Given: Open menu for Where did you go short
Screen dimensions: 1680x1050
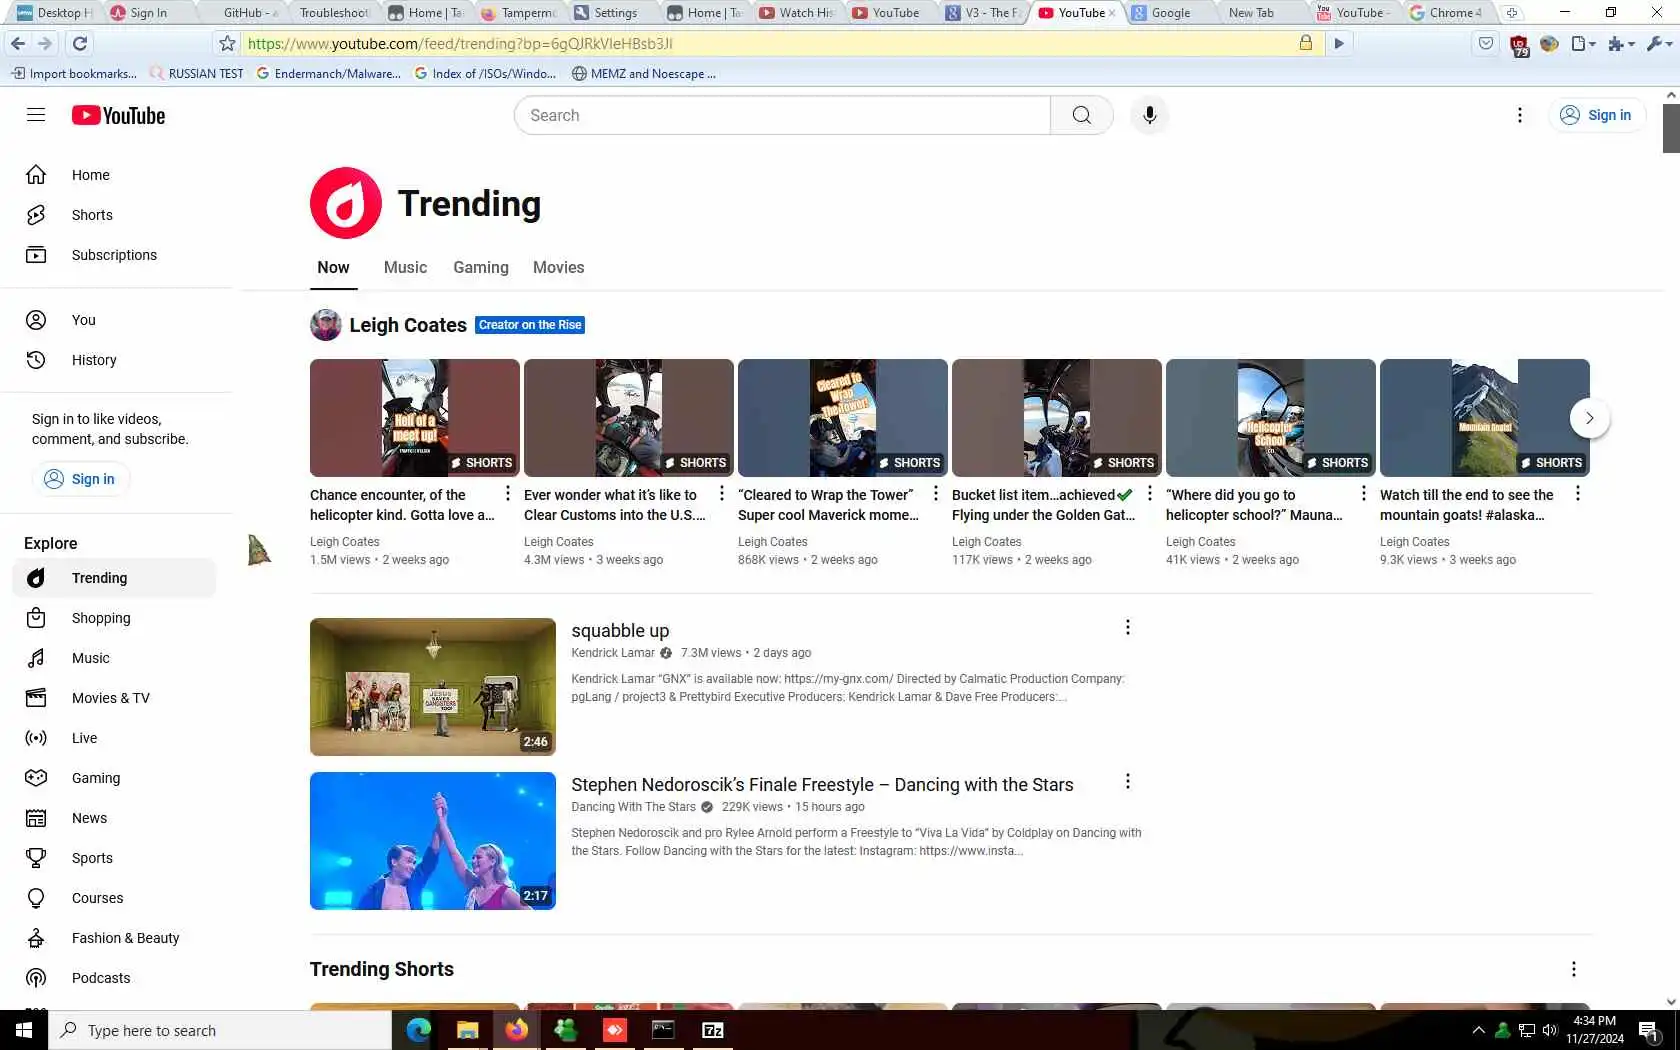Looking at the screenshot, I should [1364, 493].
